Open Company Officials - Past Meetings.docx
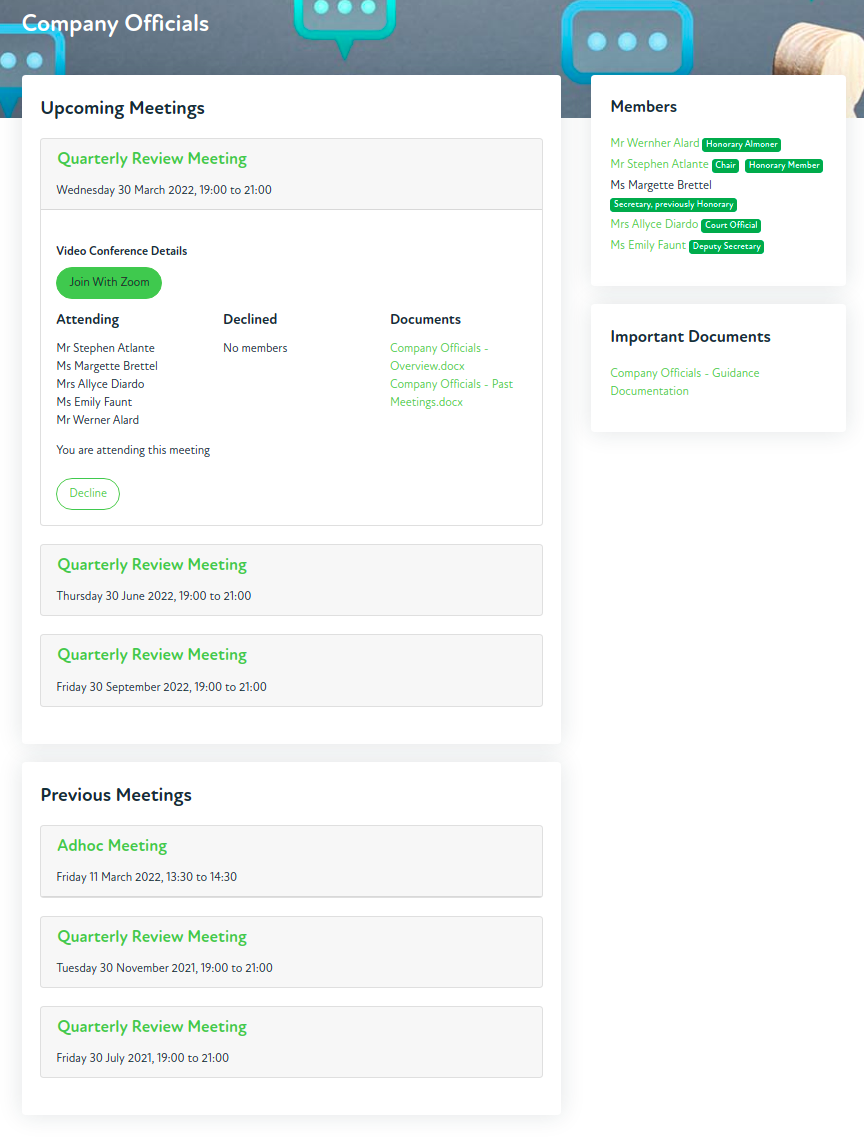The height and width of the screenshot is (1146, 864). pos(451,393)
